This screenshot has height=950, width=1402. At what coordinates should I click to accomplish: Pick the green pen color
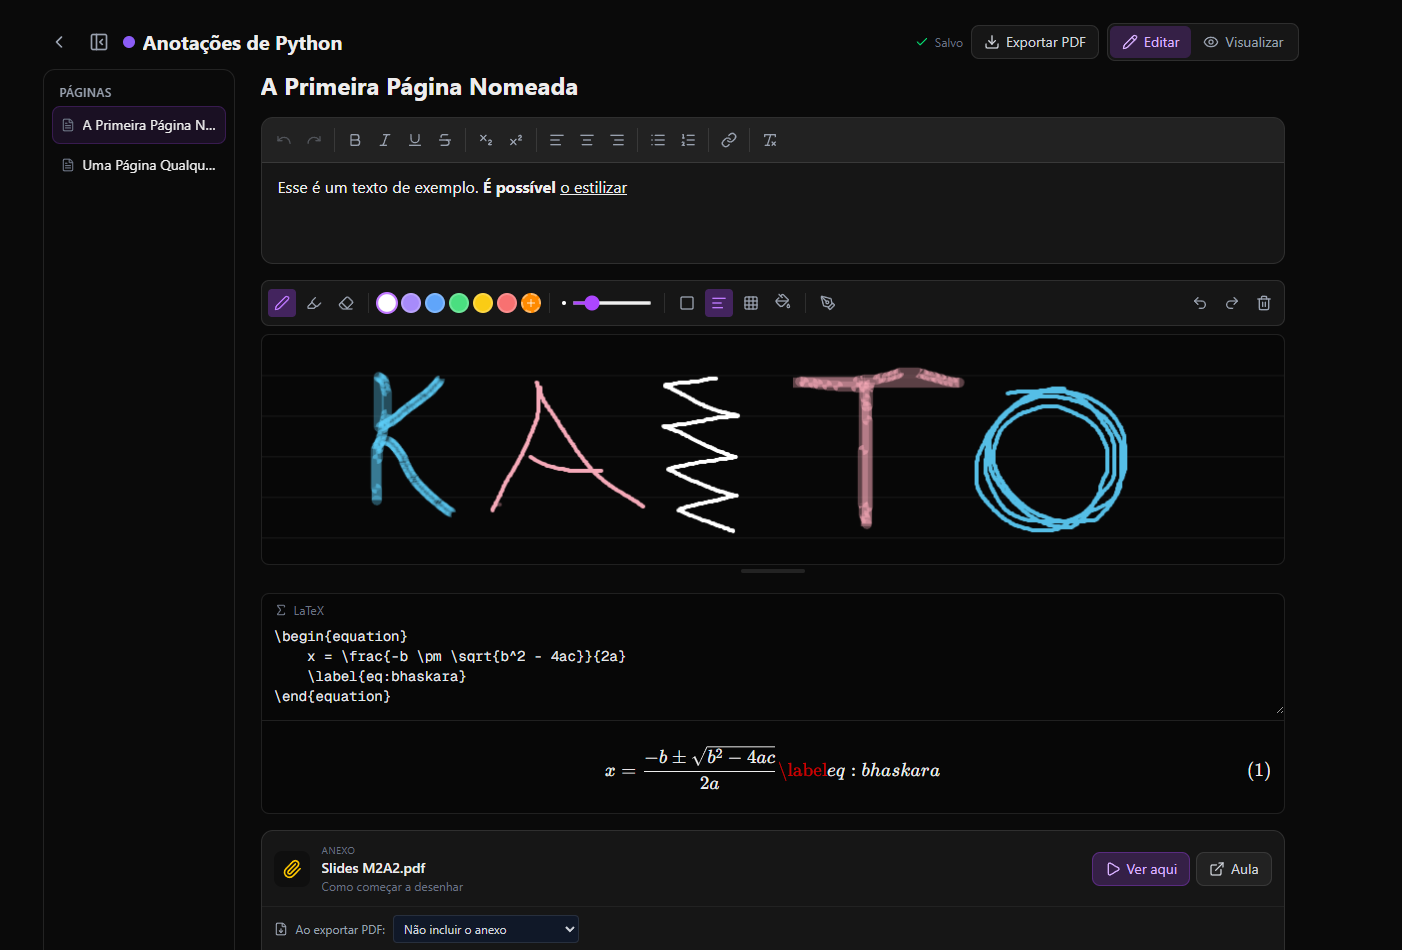[x=459, y=303]
